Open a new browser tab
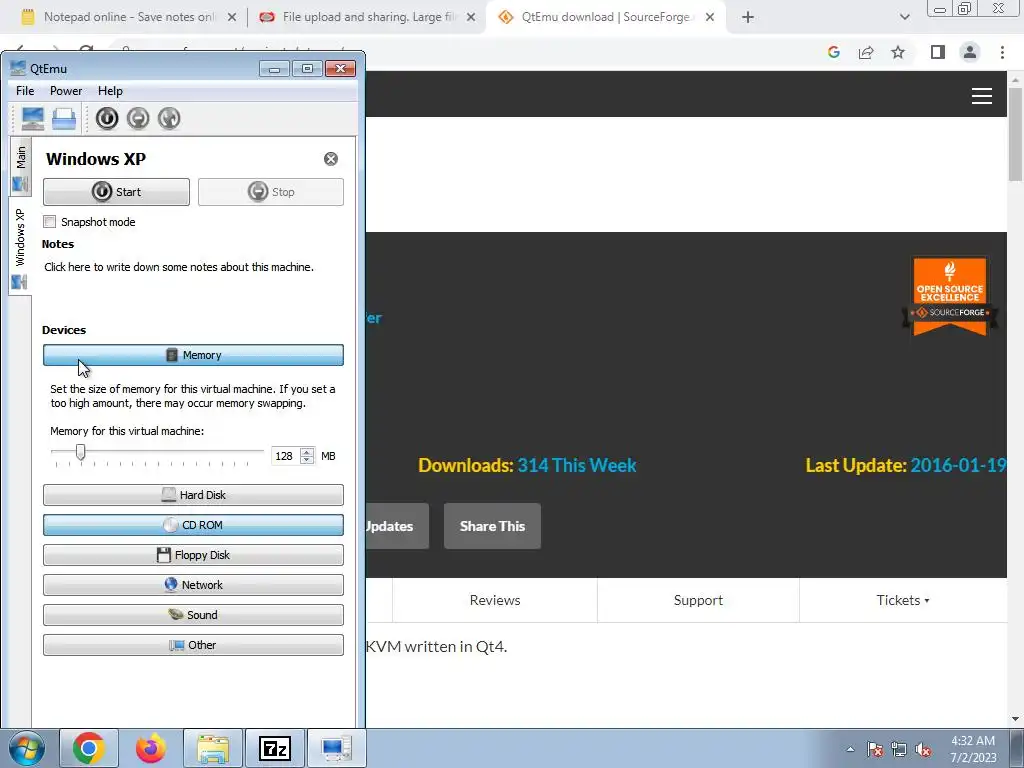Viewport: 1024px width, 768px height. tap(748, 17)
